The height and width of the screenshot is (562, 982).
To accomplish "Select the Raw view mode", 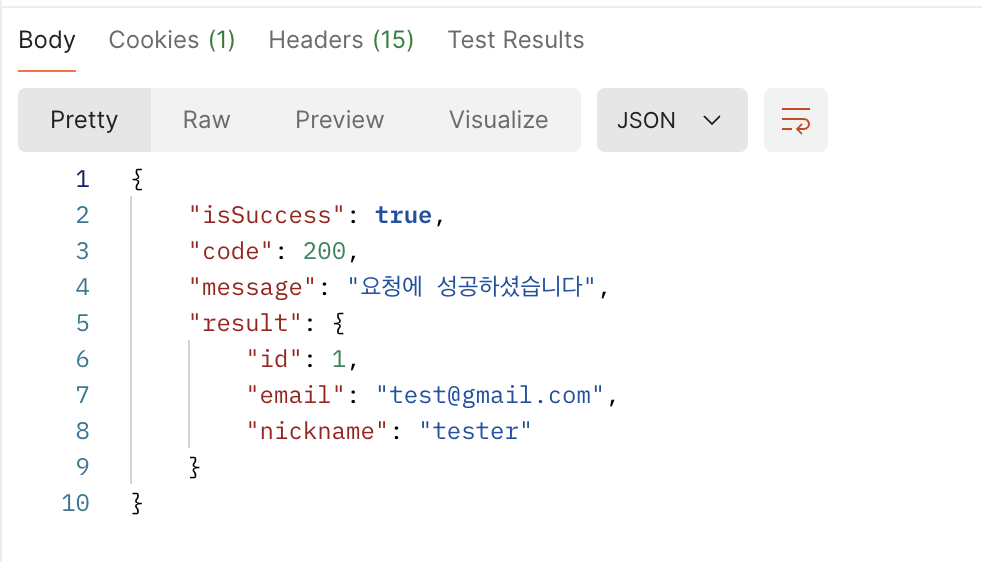I will click(206, 120).
